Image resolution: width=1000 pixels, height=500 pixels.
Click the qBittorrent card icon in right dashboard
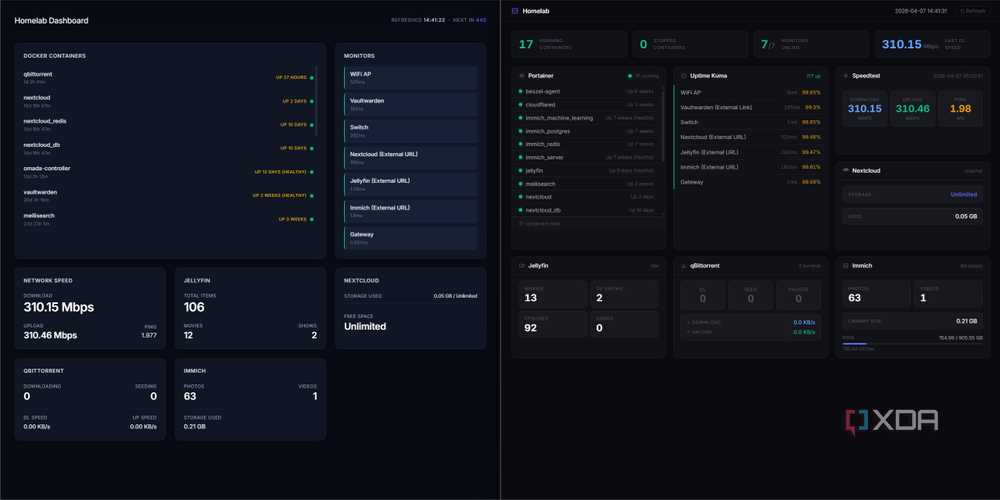click(x=684, y=266)
